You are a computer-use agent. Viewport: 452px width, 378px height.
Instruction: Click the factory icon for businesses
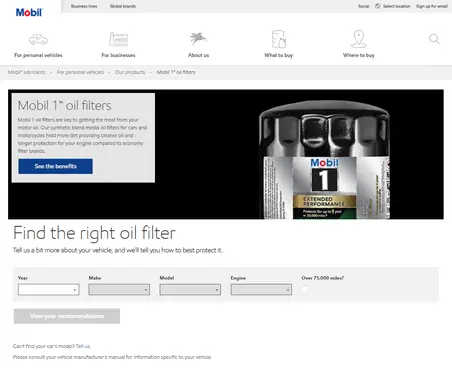coord(118,39)
